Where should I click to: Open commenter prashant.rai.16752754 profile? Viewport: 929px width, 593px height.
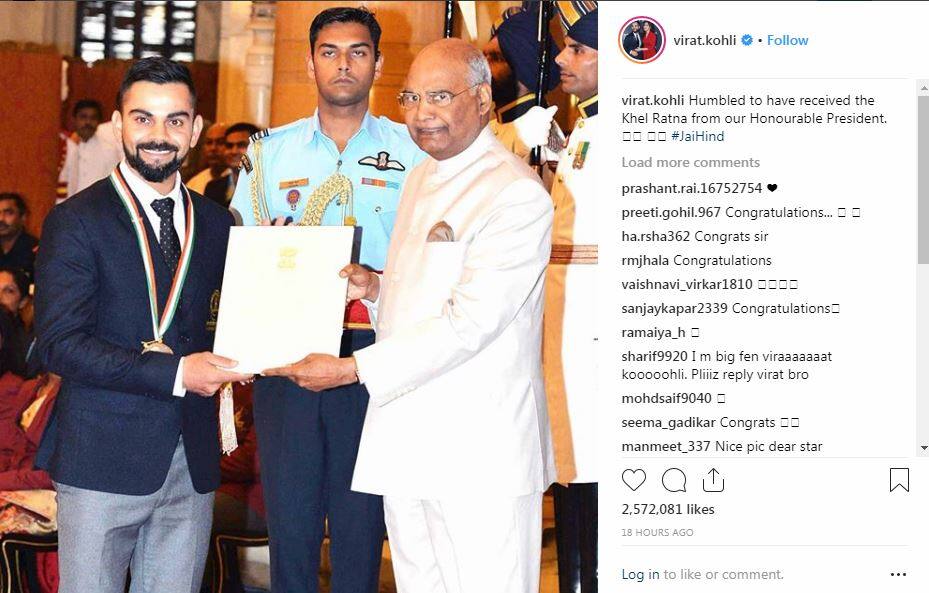691,188
